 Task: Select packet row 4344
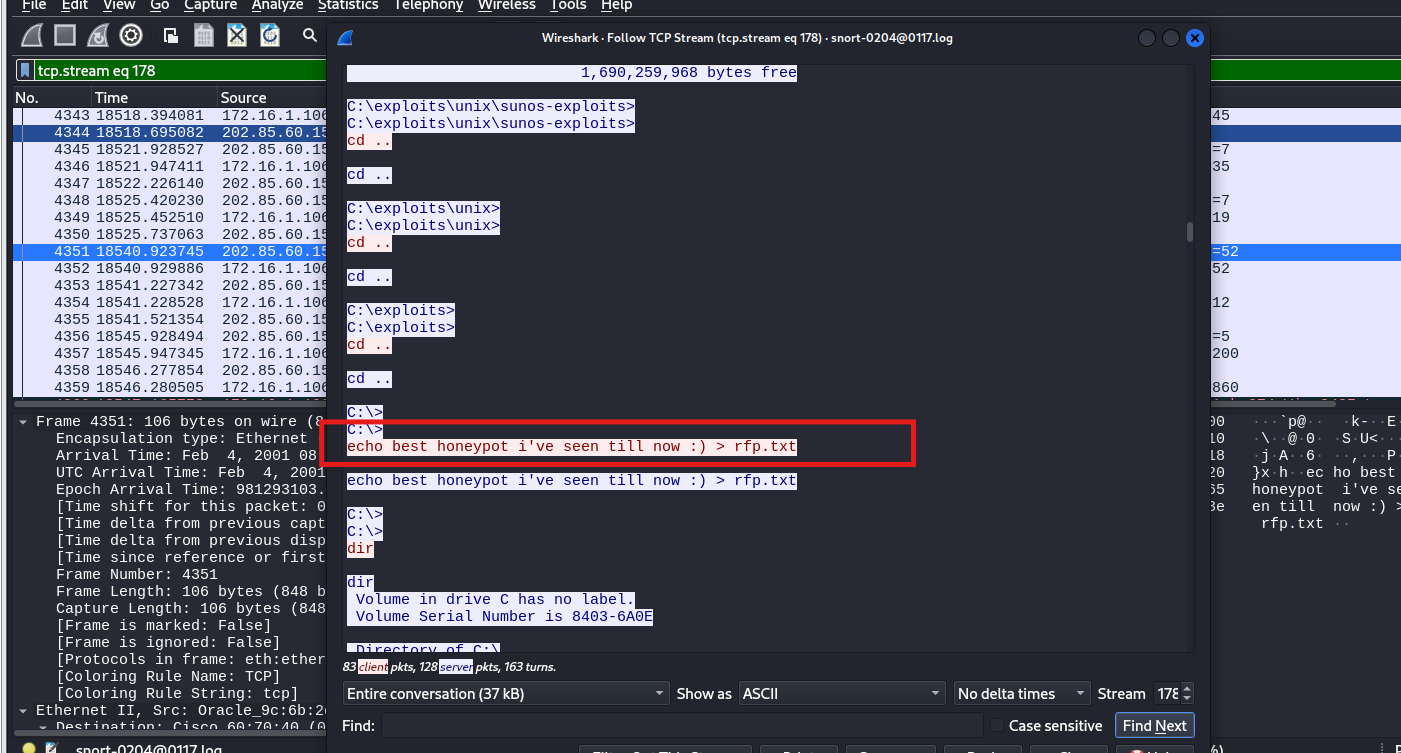click(x=170, y=132)
